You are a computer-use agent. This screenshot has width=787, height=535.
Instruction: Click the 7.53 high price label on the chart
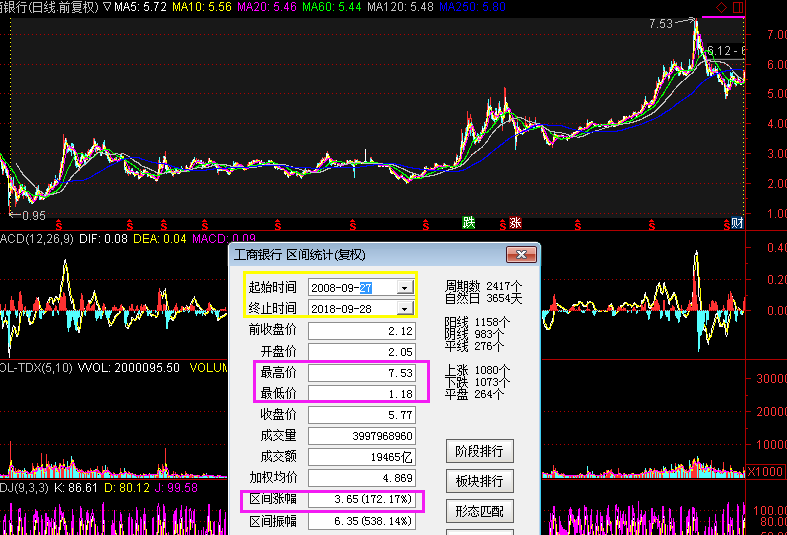[x=661, y=24]
